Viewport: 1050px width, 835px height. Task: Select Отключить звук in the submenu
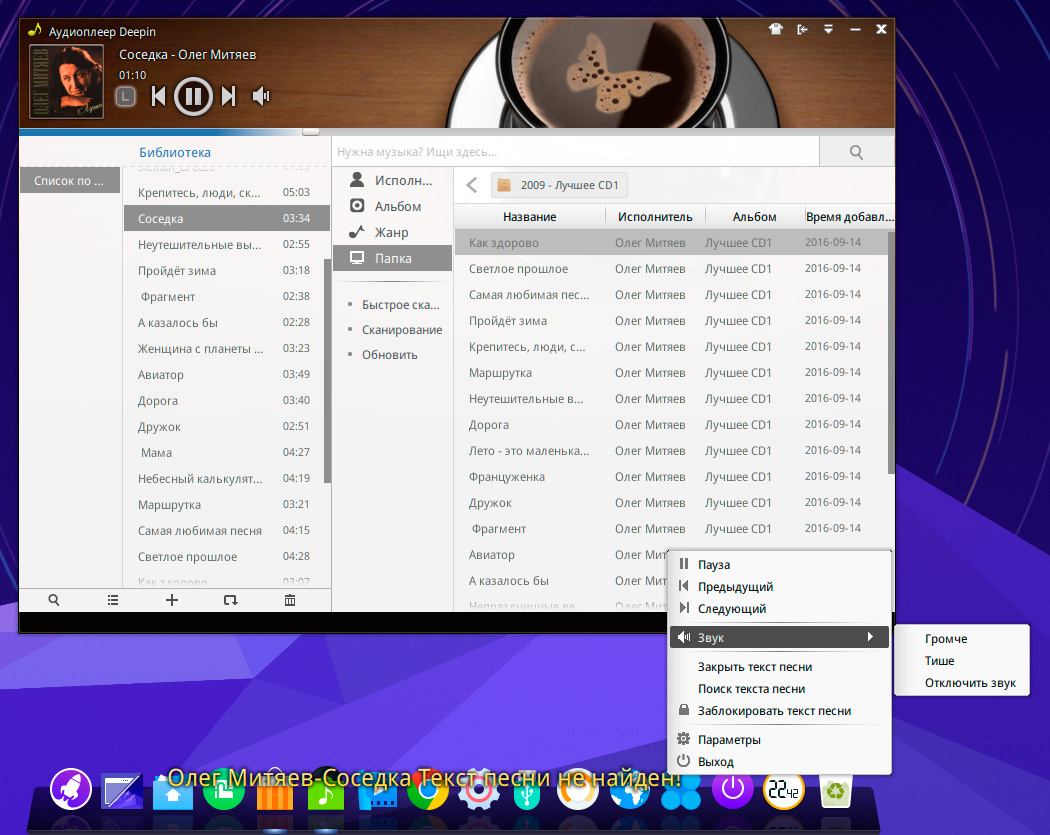[970, 683]
